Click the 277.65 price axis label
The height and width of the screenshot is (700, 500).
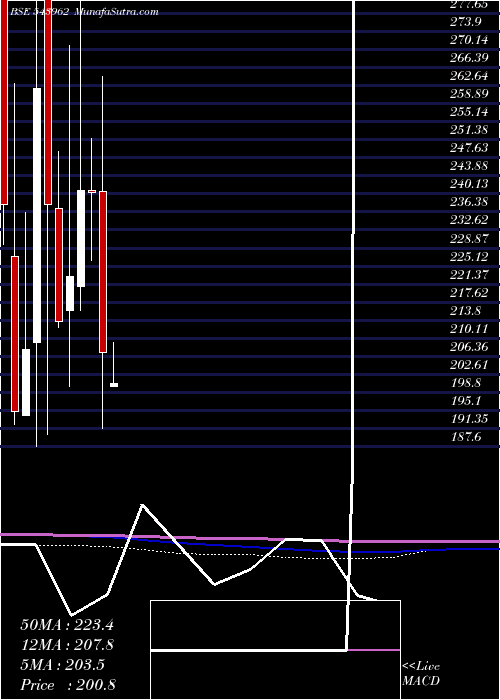469,4
